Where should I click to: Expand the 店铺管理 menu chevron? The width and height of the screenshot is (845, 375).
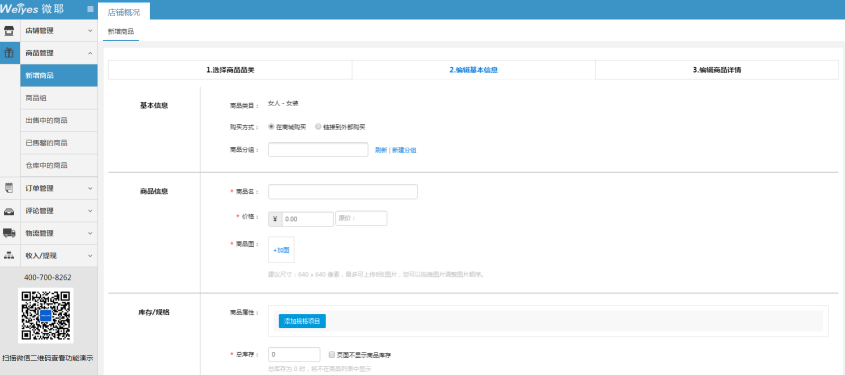pyautogui.click(x=90, y=31)
